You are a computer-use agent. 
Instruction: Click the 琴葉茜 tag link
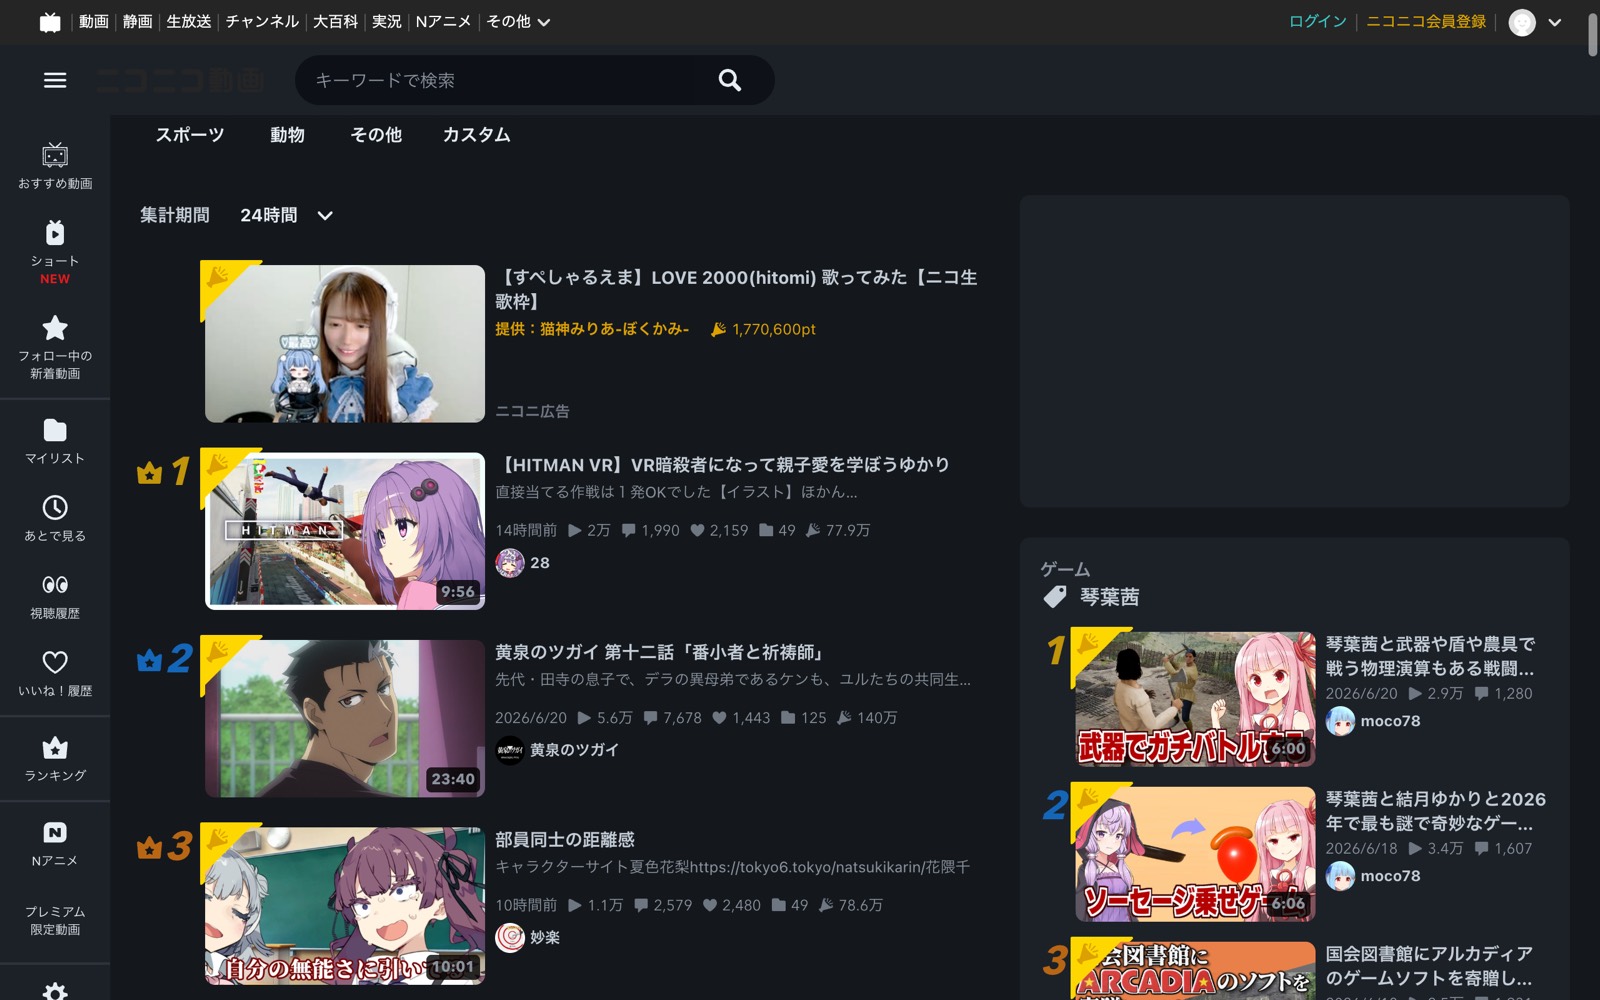[1109, 597]
